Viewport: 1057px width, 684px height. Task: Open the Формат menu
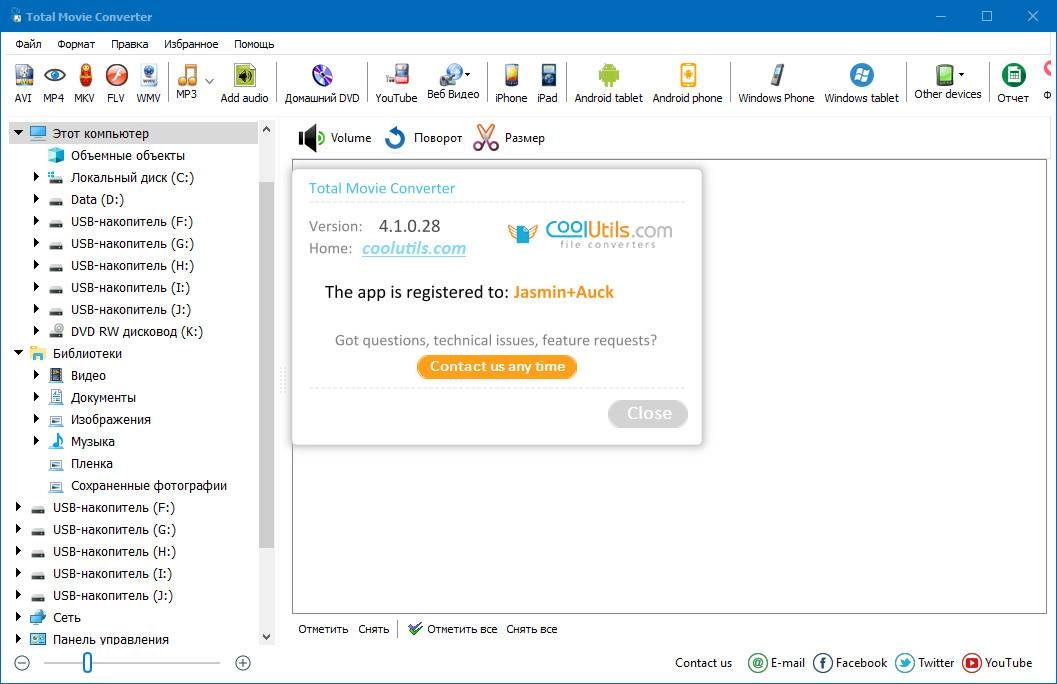click(x=76, y=44)
